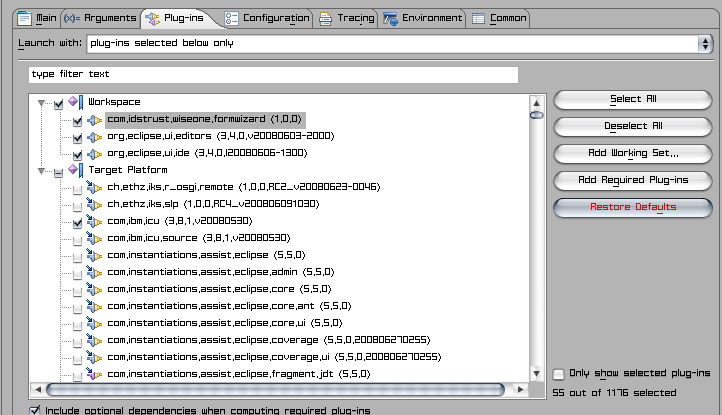Toggle the Target Platform group checkbox

coord(58,173)
